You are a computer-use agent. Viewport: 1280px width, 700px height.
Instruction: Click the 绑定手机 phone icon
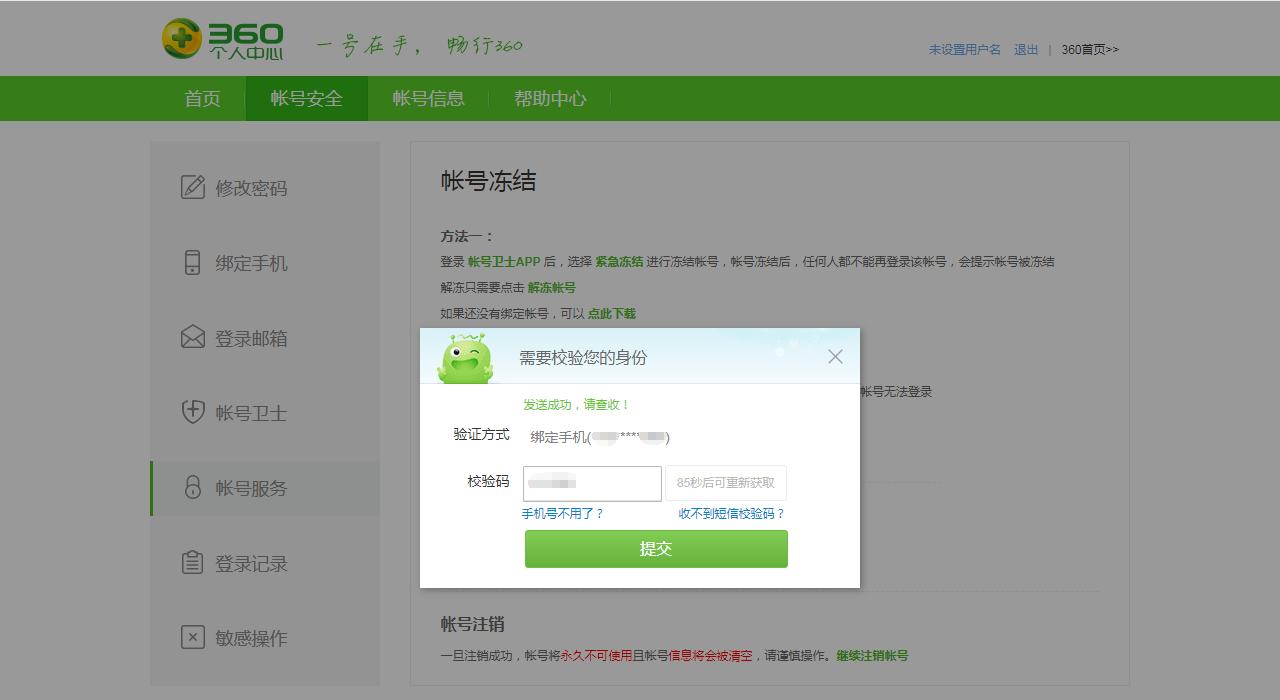tap(192, 263)
